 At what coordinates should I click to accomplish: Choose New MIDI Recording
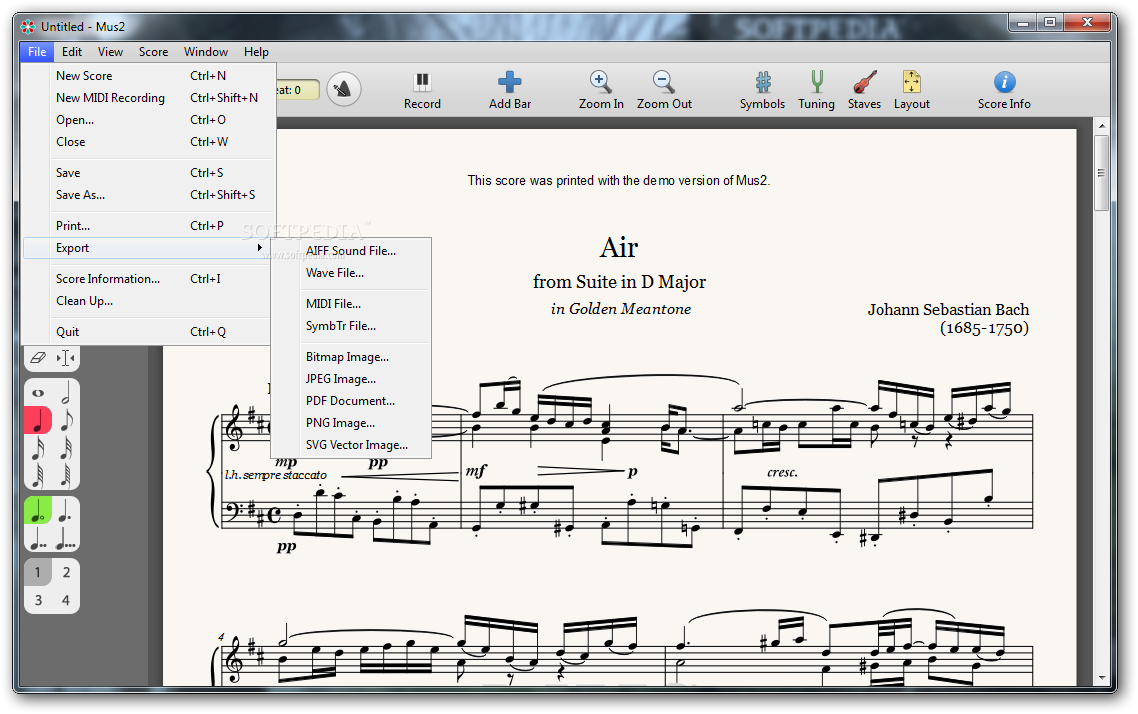149,97
